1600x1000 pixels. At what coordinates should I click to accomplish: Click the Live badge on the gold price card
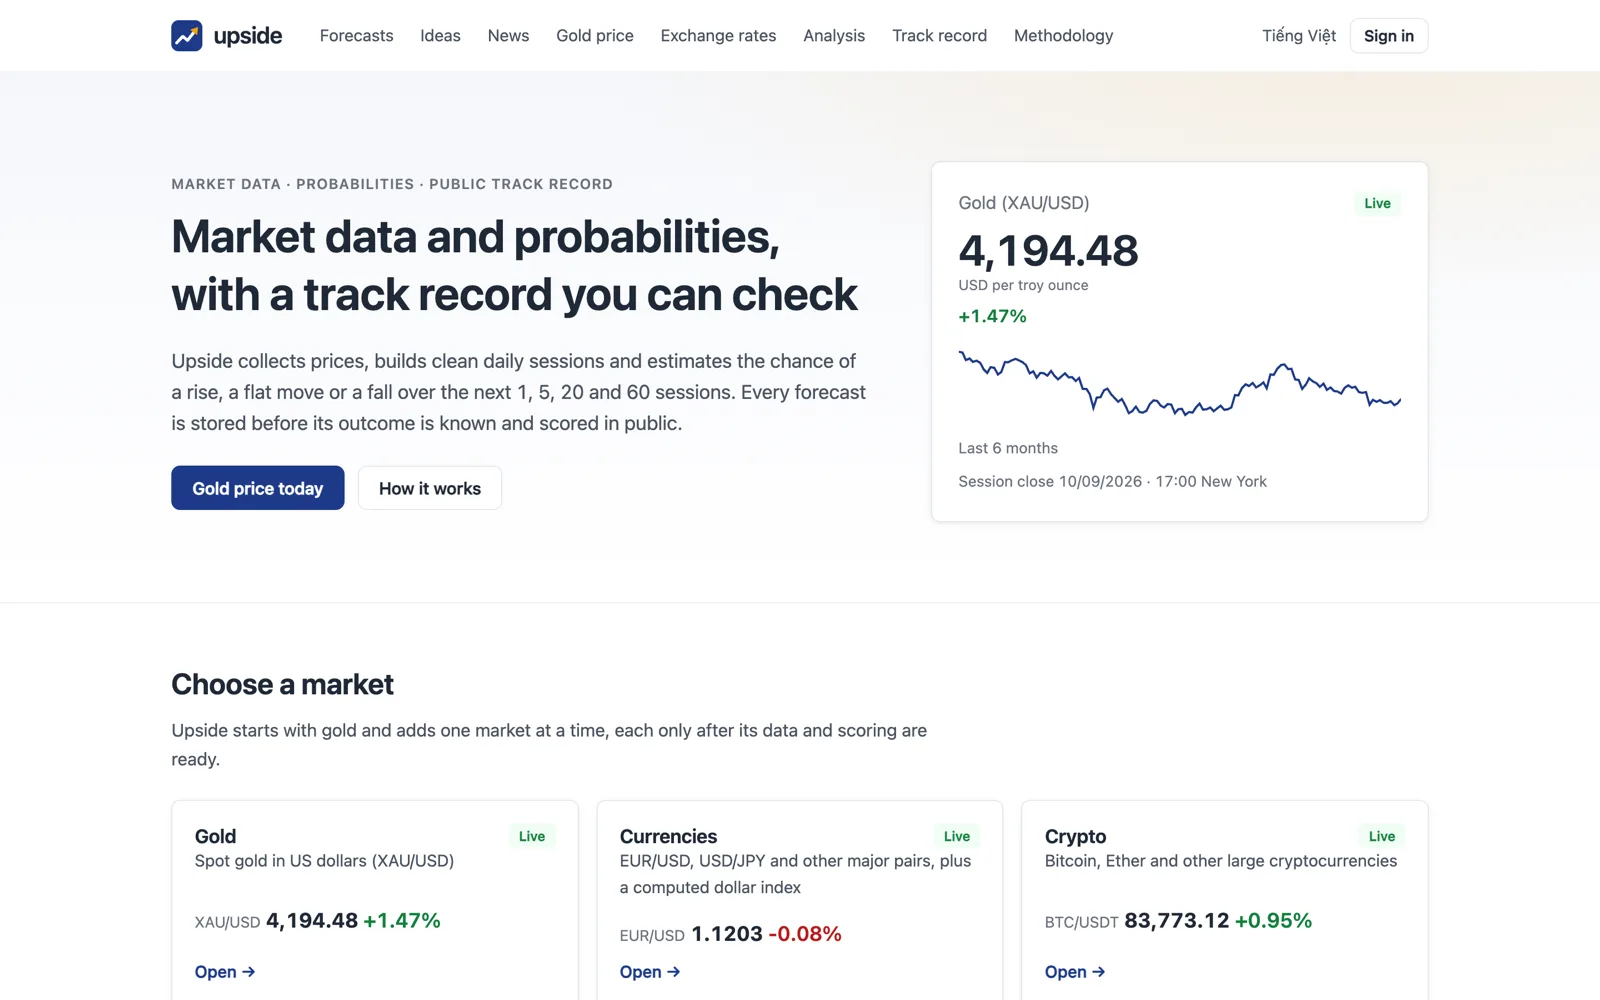tap(1377, 203)
